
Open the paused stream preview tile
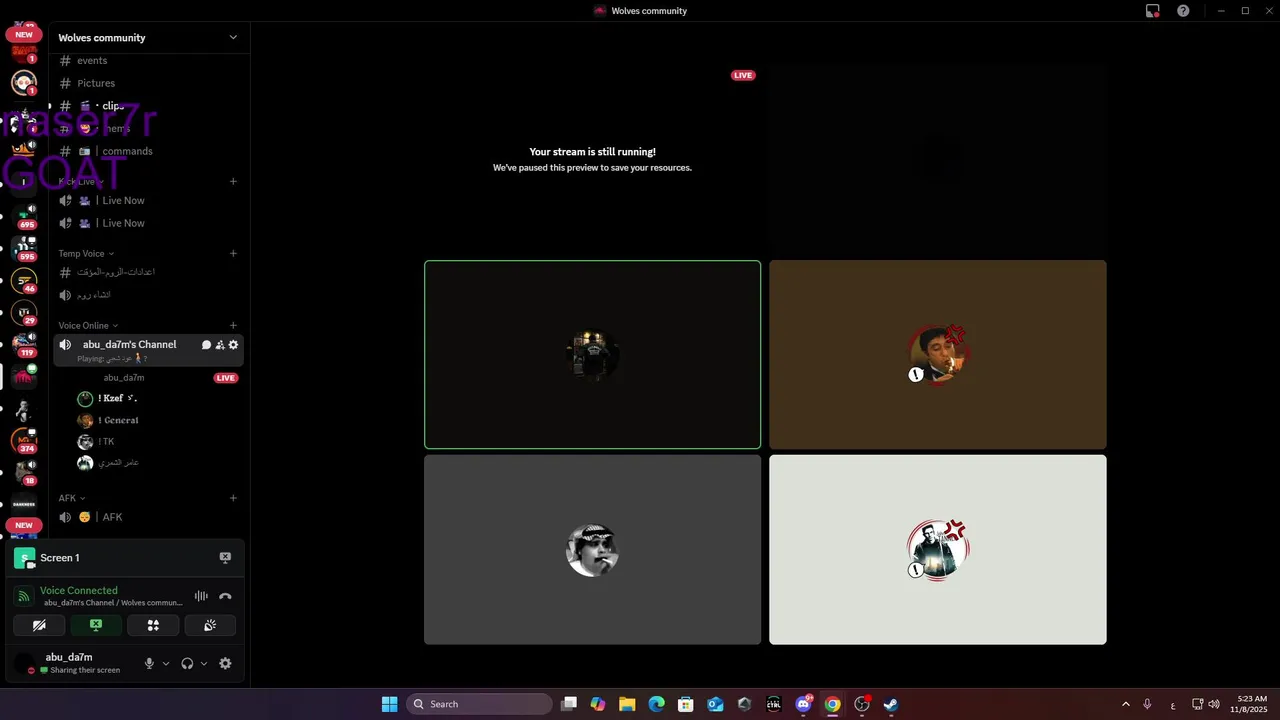[x=592, y=160]
